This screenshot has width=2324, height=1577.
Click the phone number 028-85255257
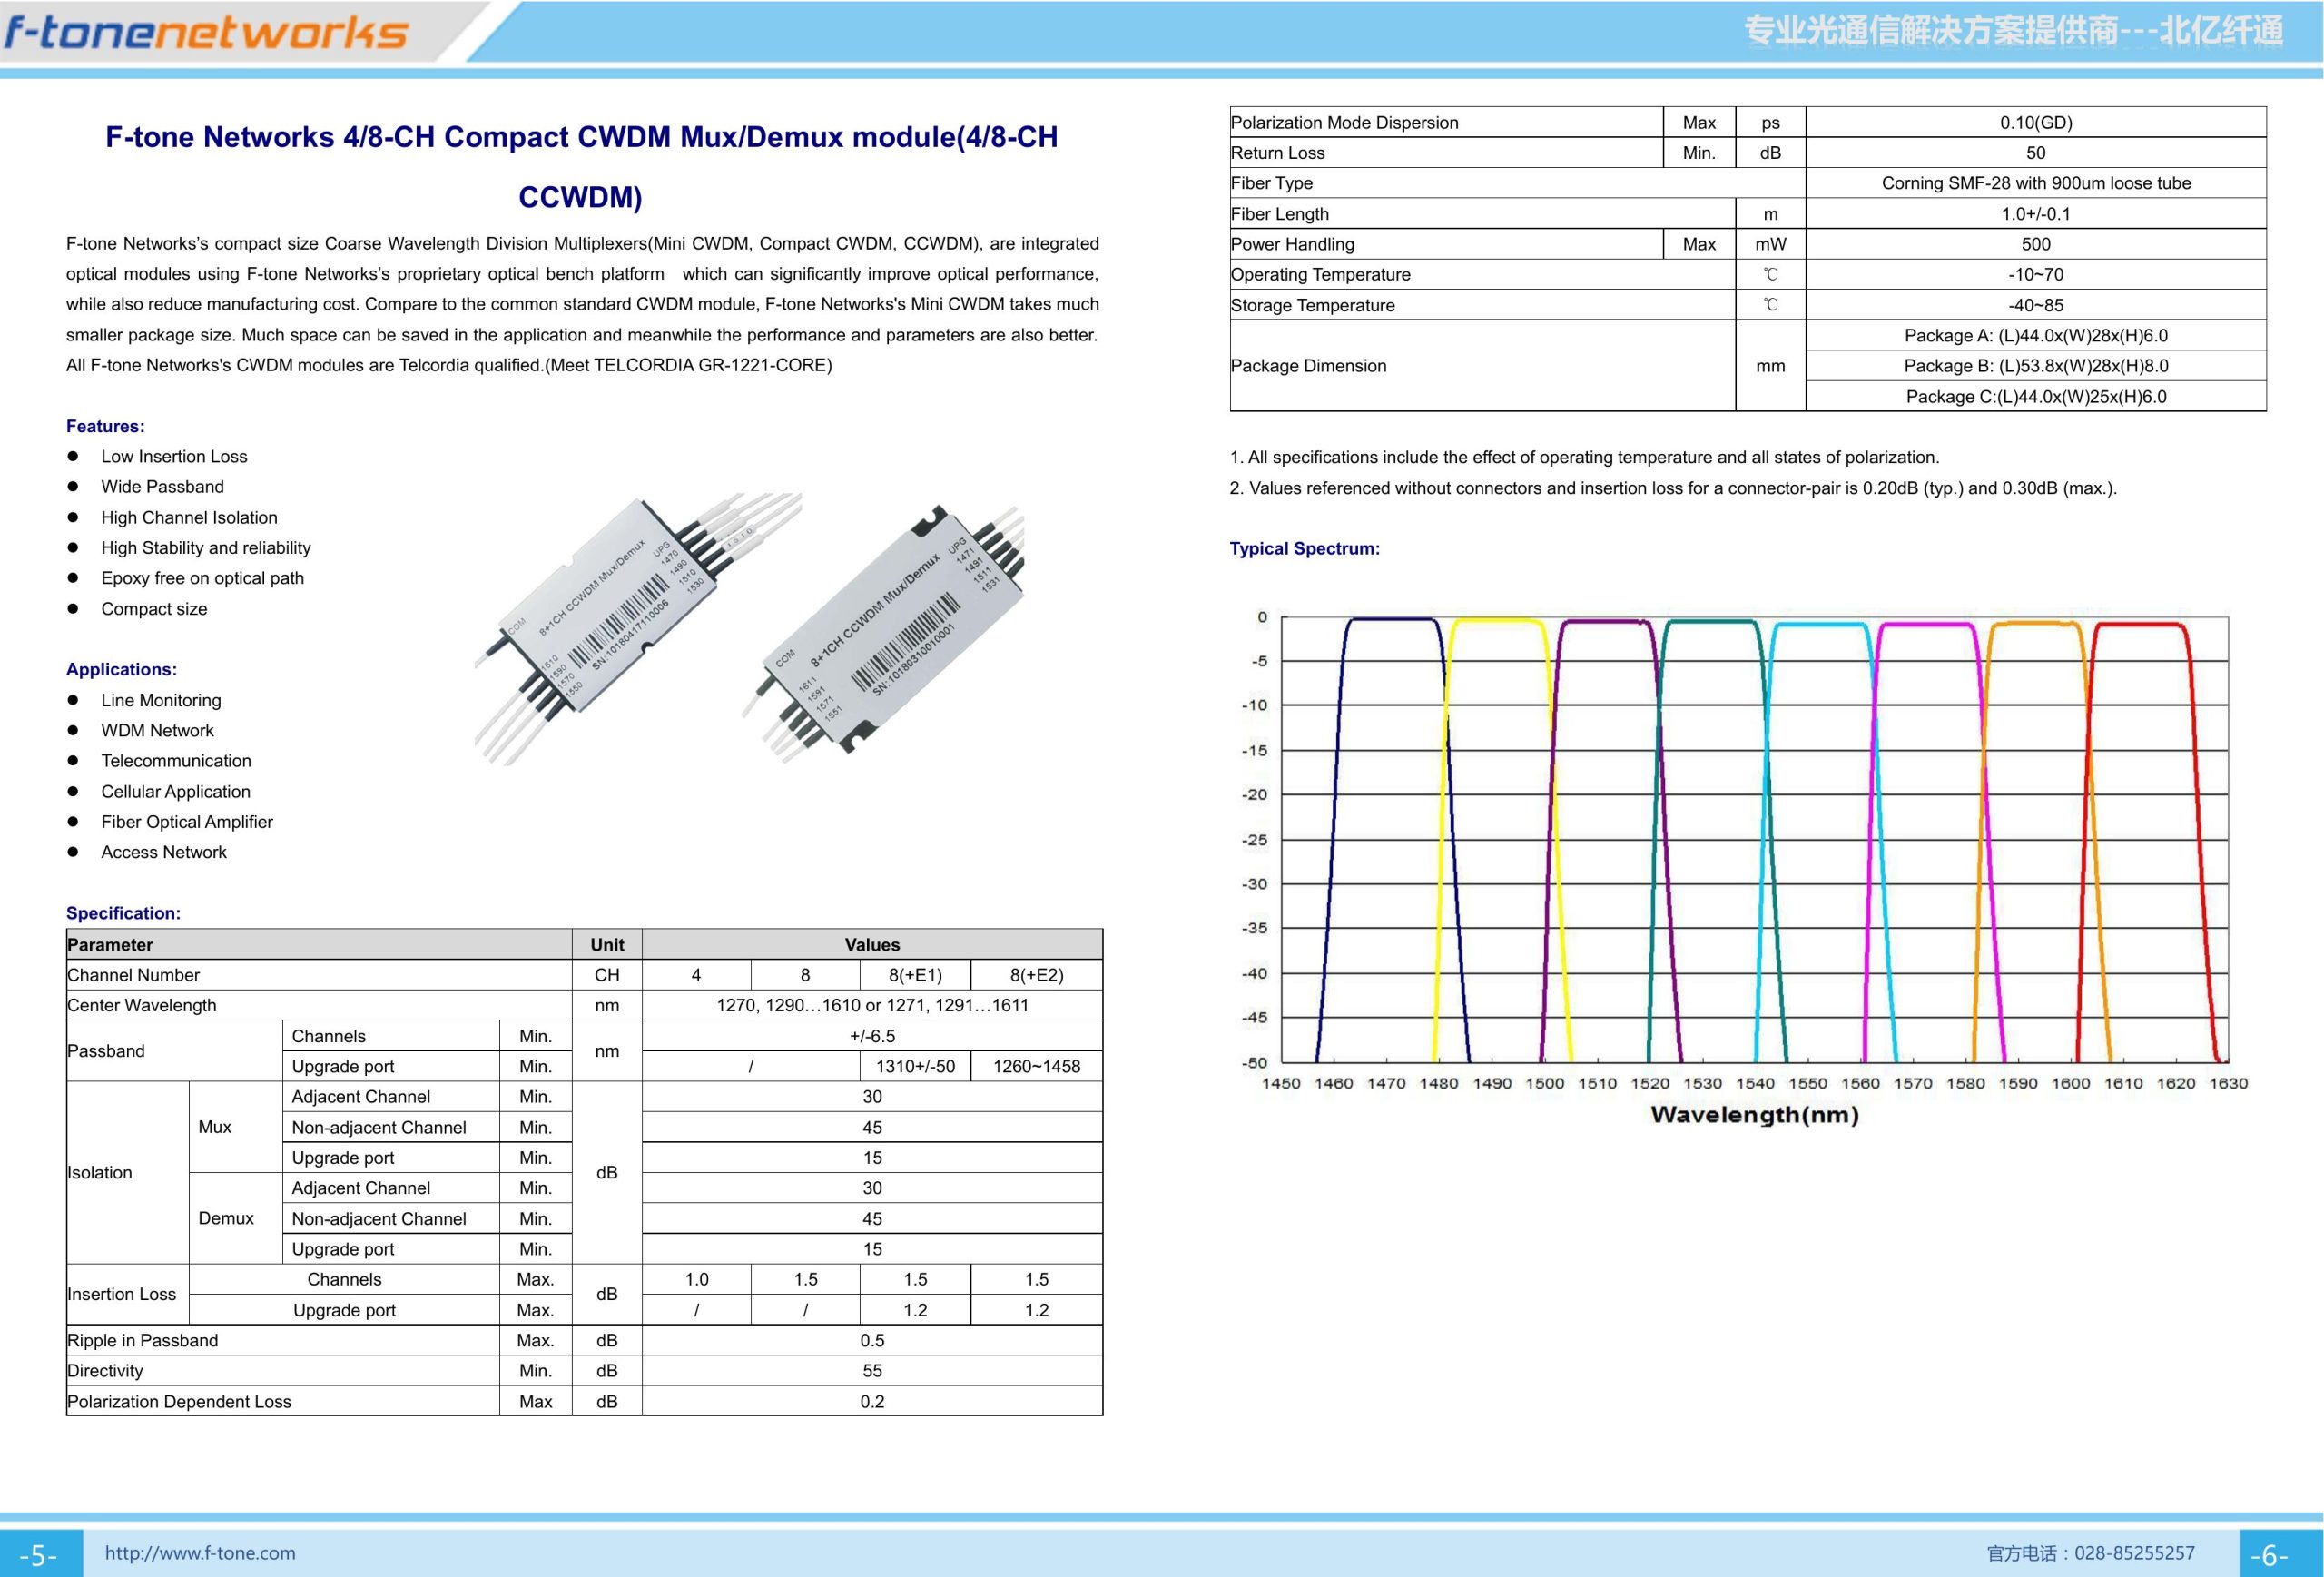2134,1553
